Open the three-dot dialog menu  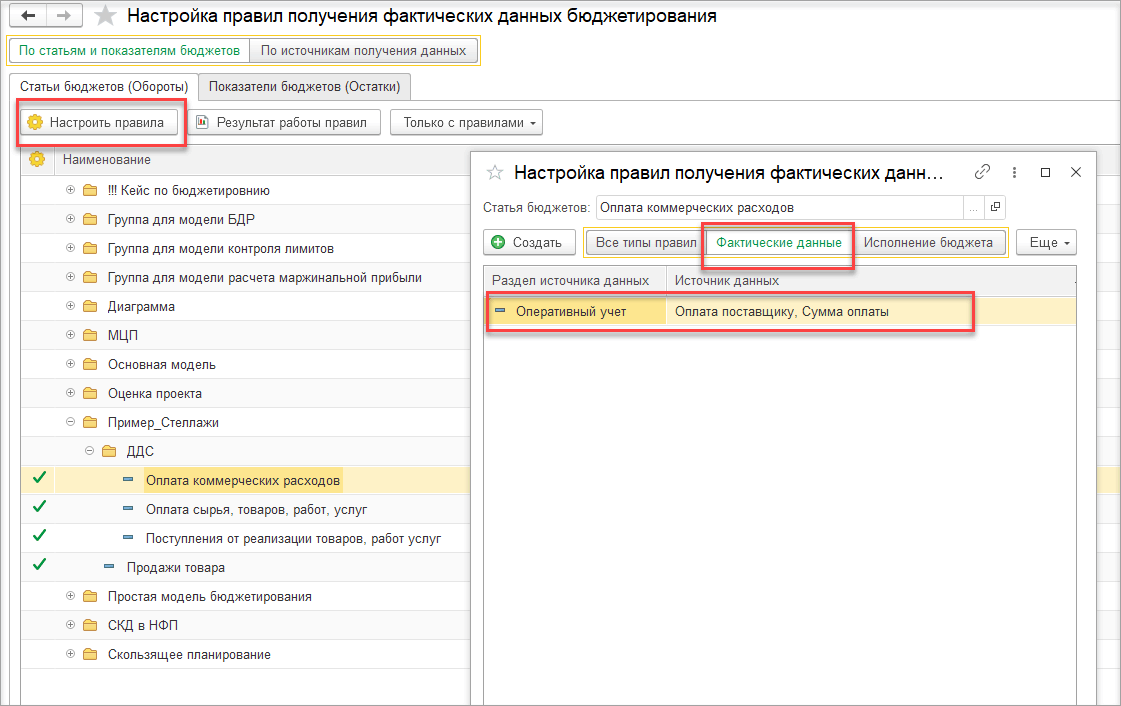pyautogui.click(x=1014, y=172)
